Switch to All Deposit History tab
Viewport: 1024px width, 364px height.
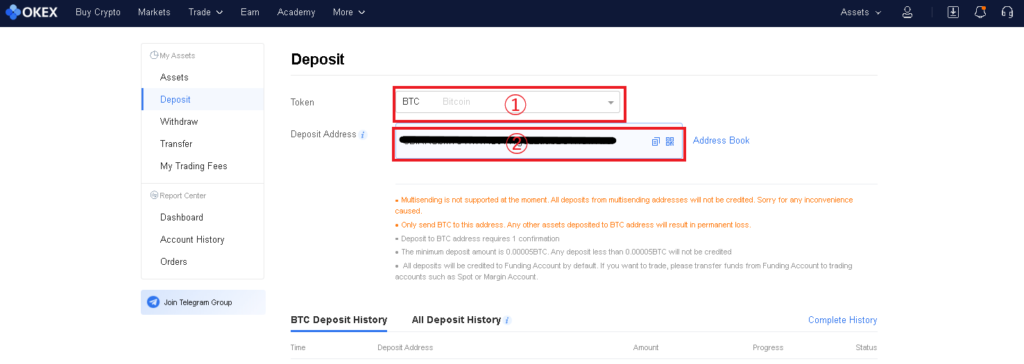456,320
